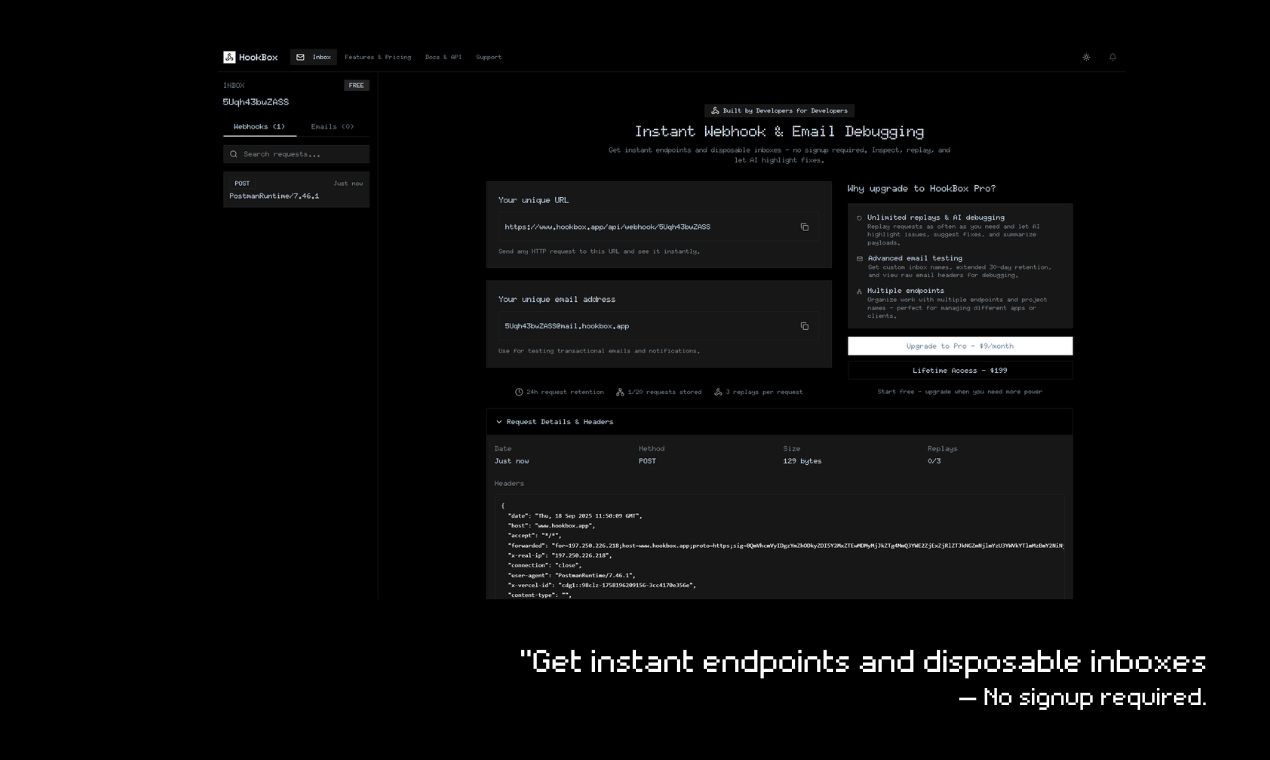Screen dimensions: 1270x760
Task: Focus the Search requests field
Action: [x=302, y=154]
